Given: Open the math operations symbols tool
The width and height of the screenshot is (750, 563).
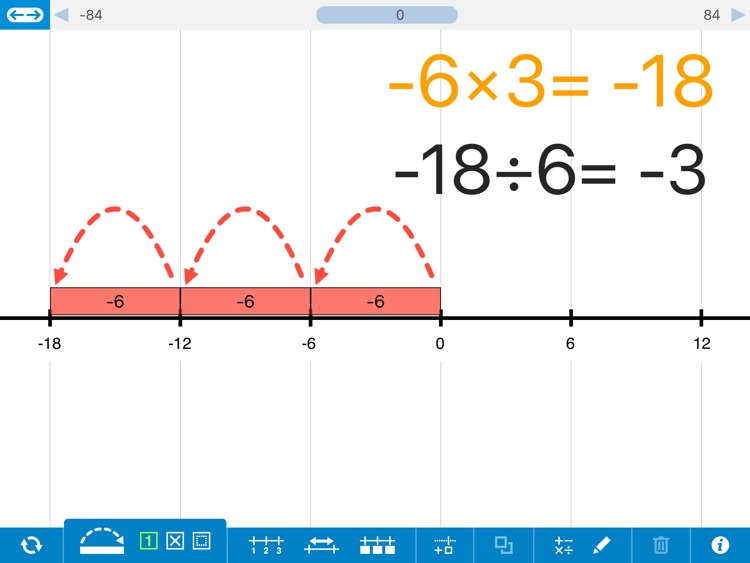Looking at the screenshot, I should pyautogui.click(x=563, y=545).
